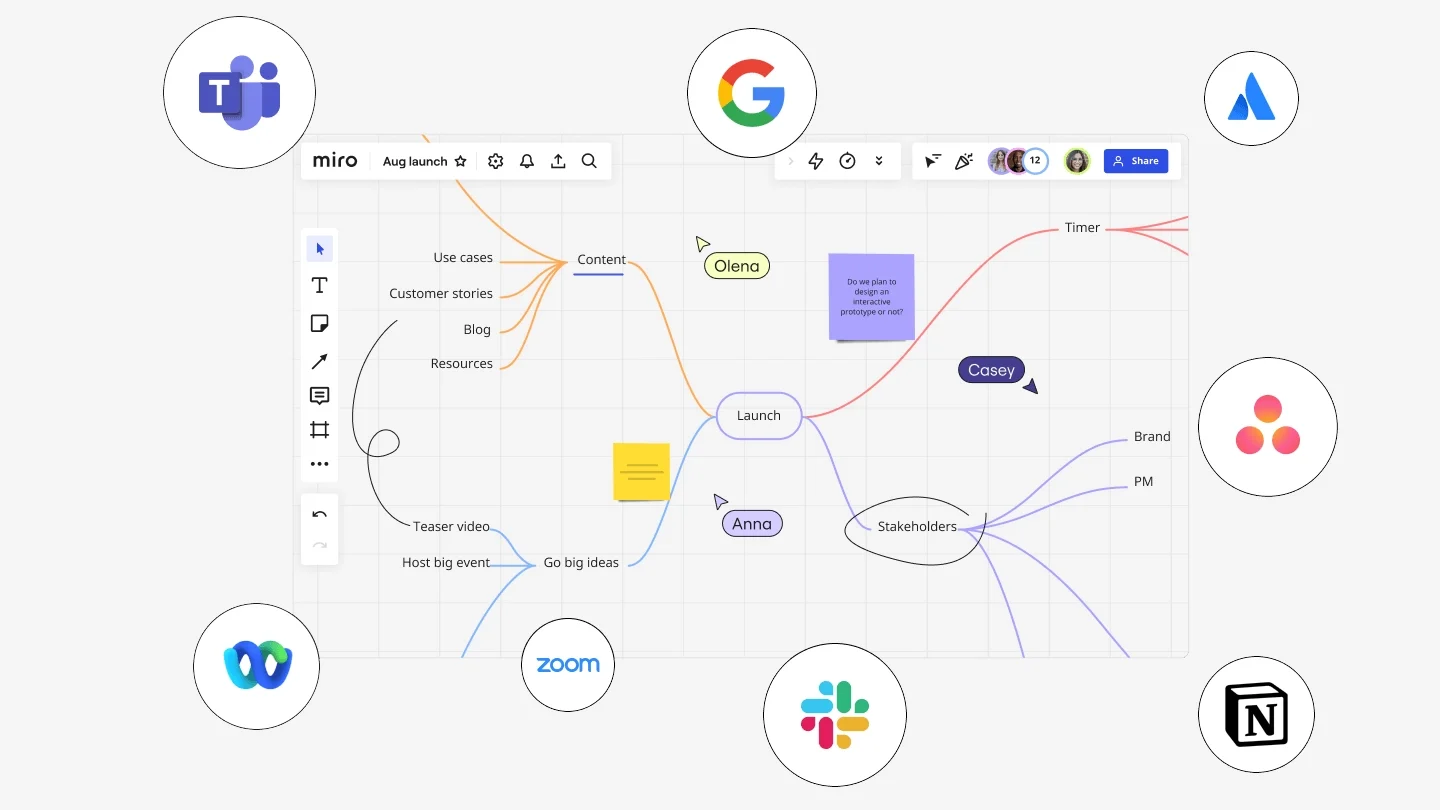This screenshot has width=1440, height=810.
Task: Open more tools ellipsis menu
Action: click(x=320, y=464)
